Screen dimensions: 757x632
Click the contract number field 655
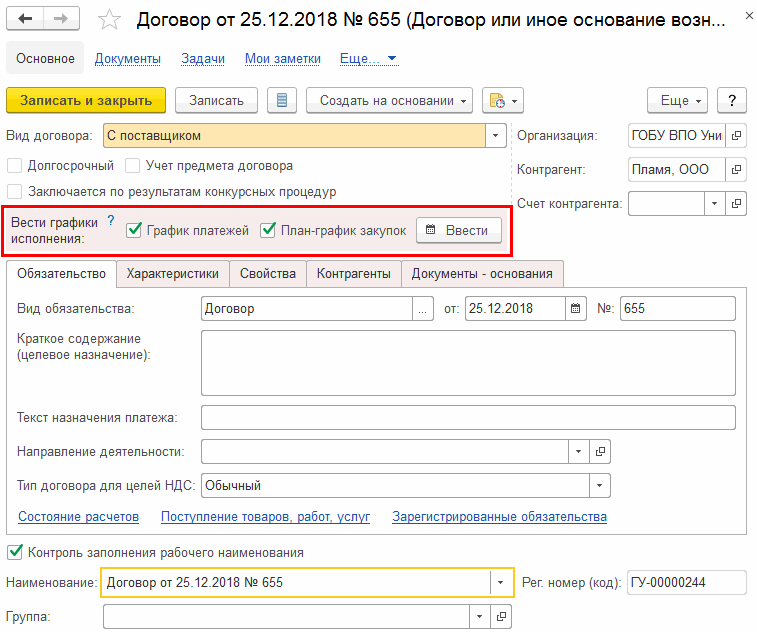pos(678,309)
